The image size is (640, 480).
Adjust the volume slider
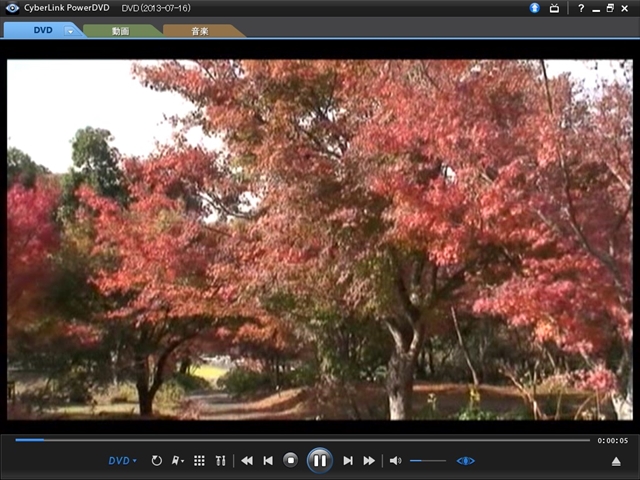(x=428, y=460)
